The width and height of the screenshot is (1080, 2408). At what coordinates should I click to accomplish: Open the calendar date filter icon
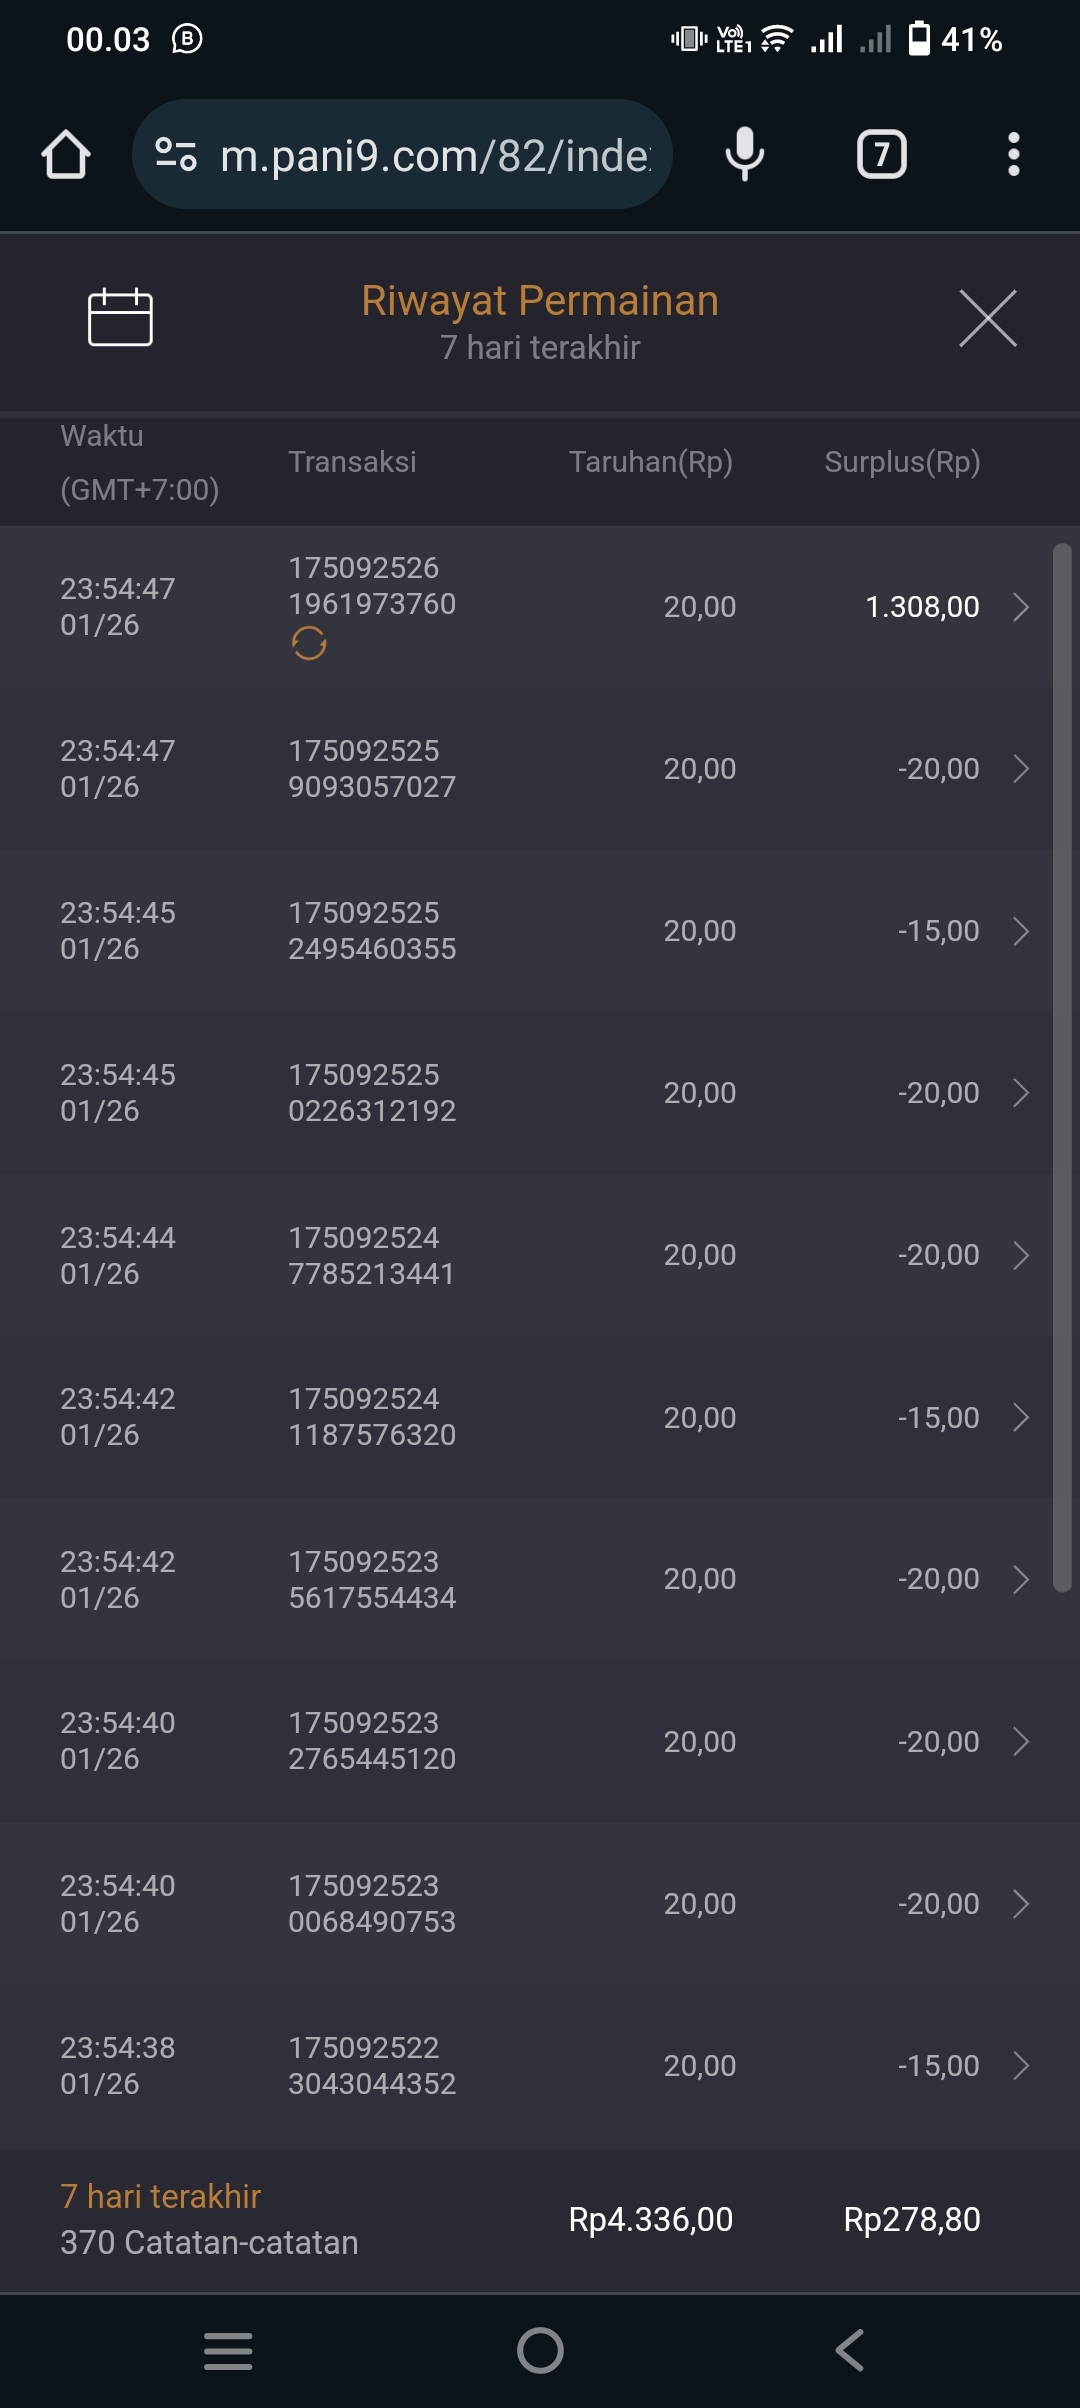pos(120,318)
